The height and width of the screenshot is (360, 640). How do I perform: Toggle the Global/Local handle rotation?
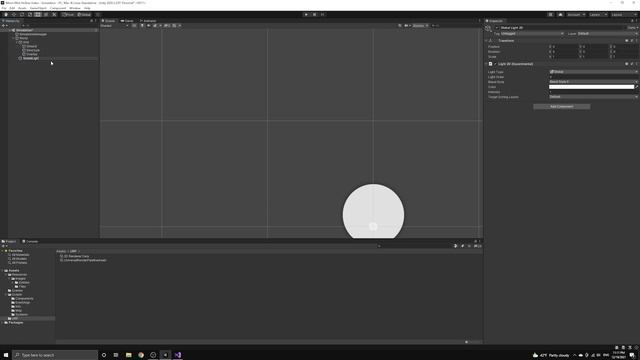click(x=84, y=15)
